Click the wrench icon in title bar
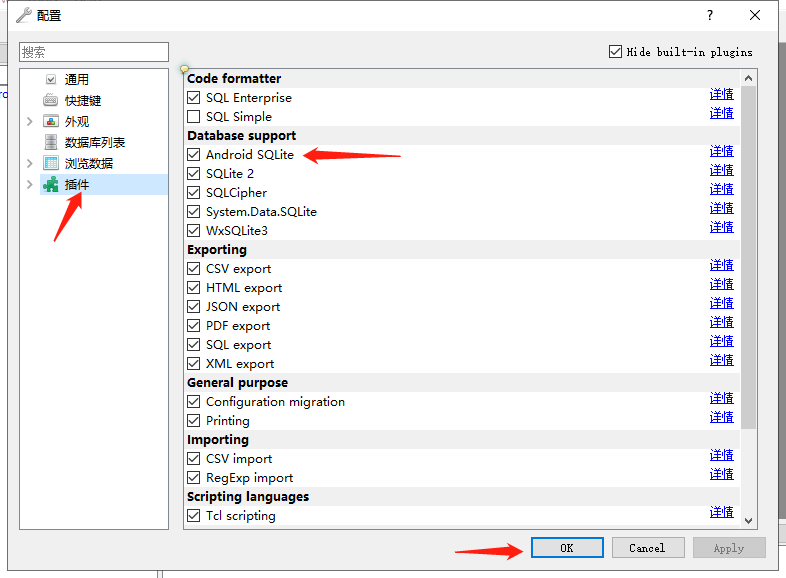This screenshot has height=578, width=786. pyautogui.click(x=24, y=16)
